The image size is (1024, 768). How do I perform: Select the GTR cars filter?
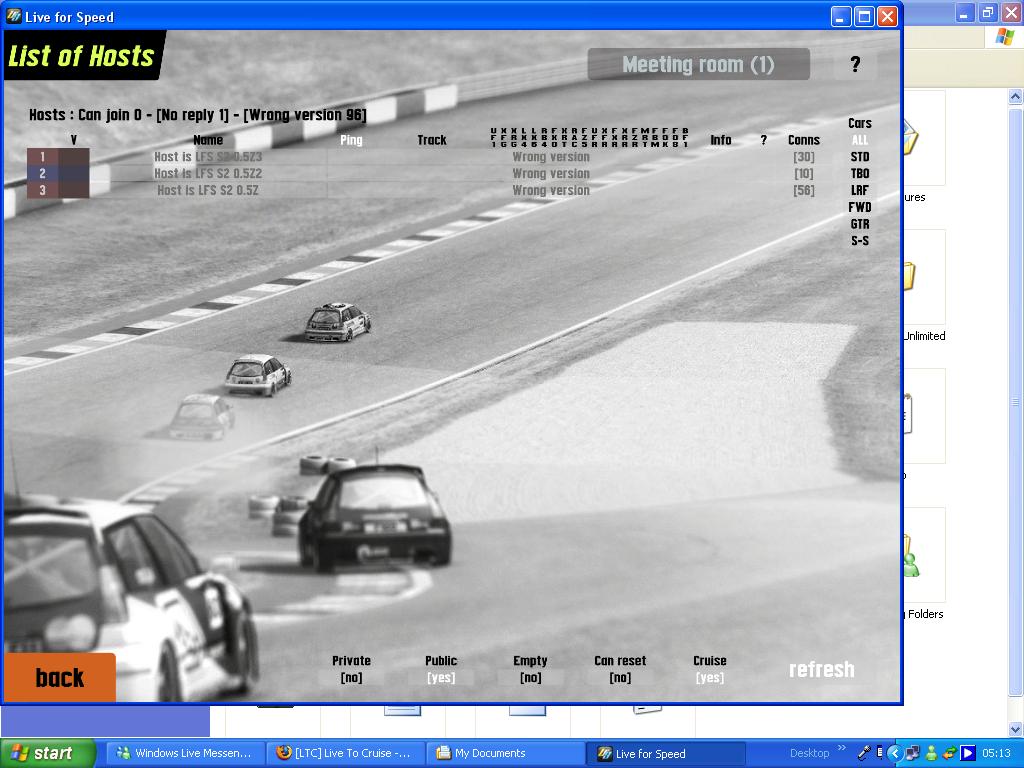[859, 225]
